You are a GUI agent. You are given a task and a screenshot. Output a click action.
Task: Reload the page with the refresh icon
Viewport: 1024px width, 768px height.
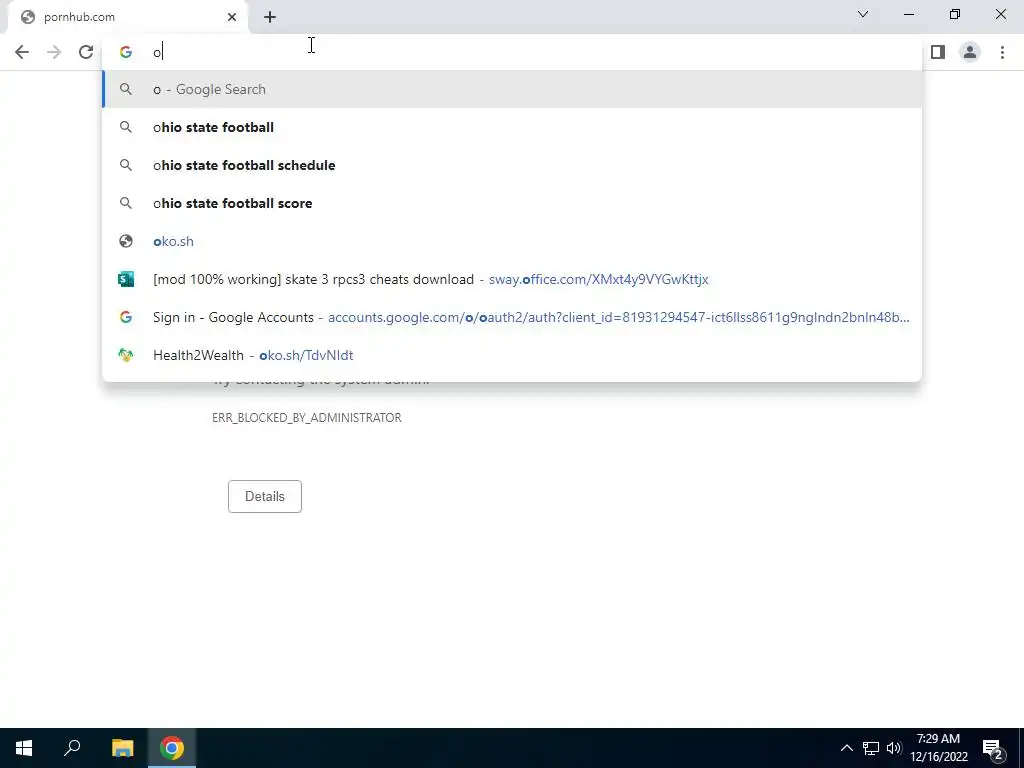tap(86, 52)
